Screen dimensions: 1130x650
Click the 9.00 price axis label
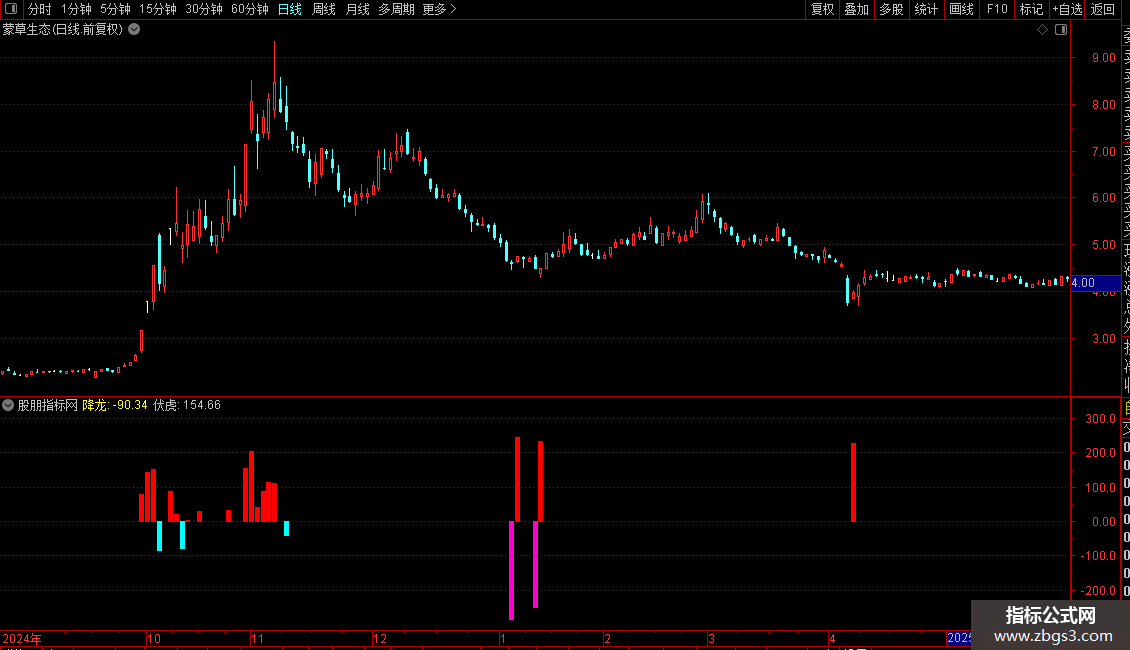(1103, 58)
